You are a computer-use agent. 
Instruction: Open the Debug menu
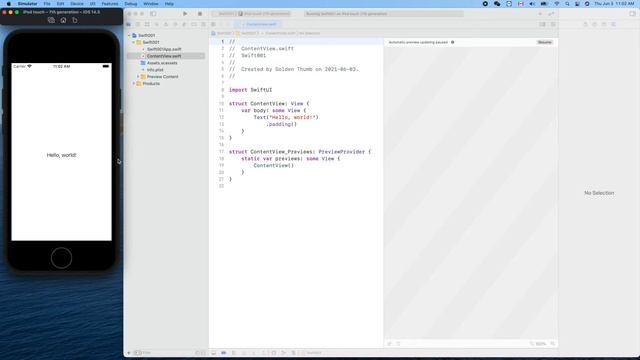(x=131, y=4)
